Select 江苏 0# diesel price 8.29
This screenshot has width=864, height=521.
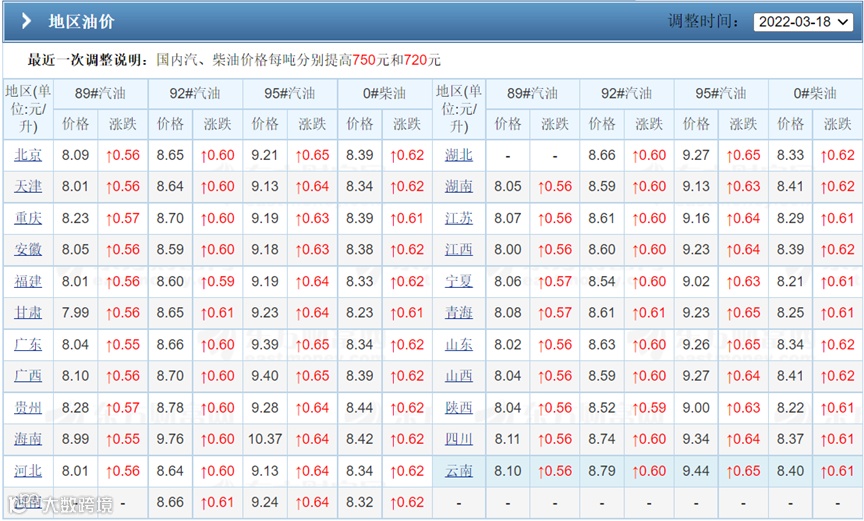791,218
